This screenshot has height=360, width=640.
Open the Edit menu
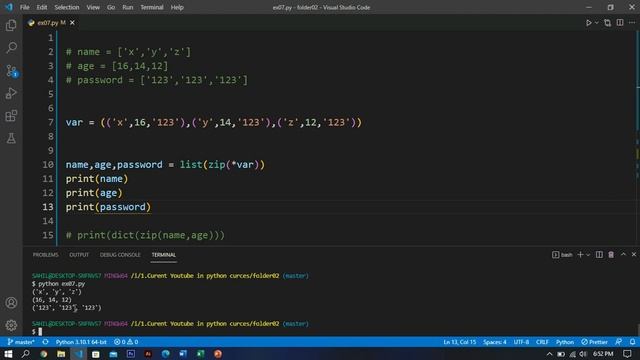(42, 7)
